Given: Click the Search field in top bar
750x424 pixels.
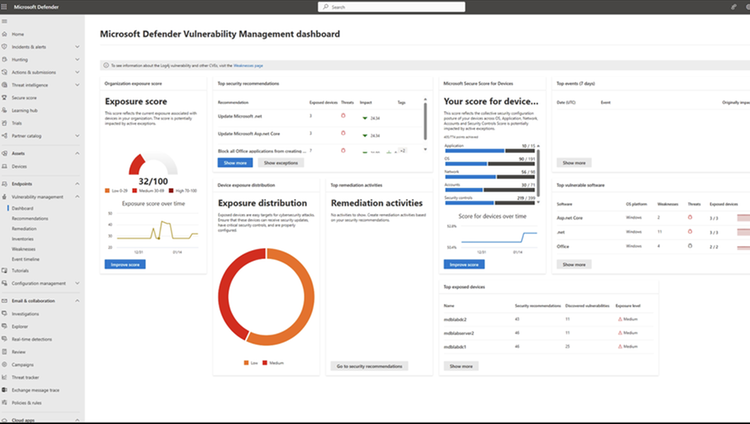Looking at the screenshot, I should 391,7.
